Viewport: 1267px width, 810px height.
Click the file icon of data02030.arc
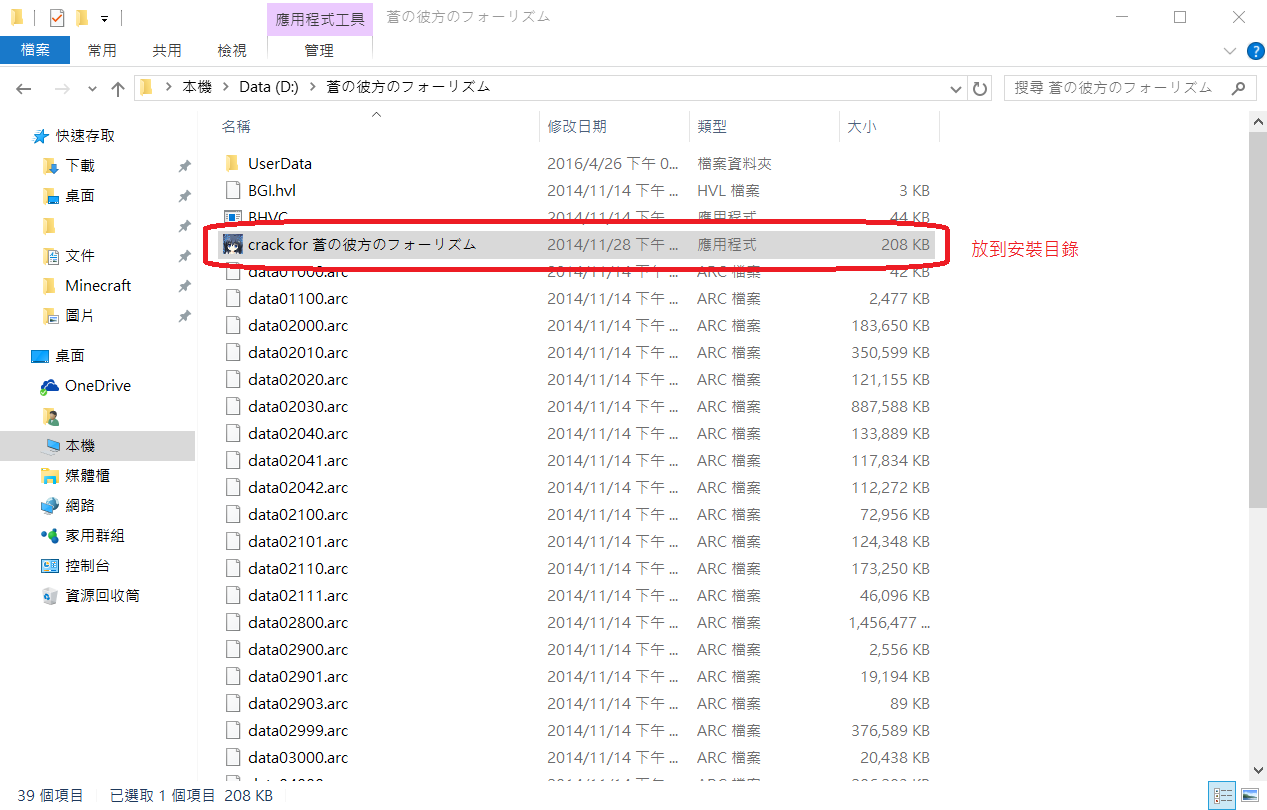pos(233,406)
